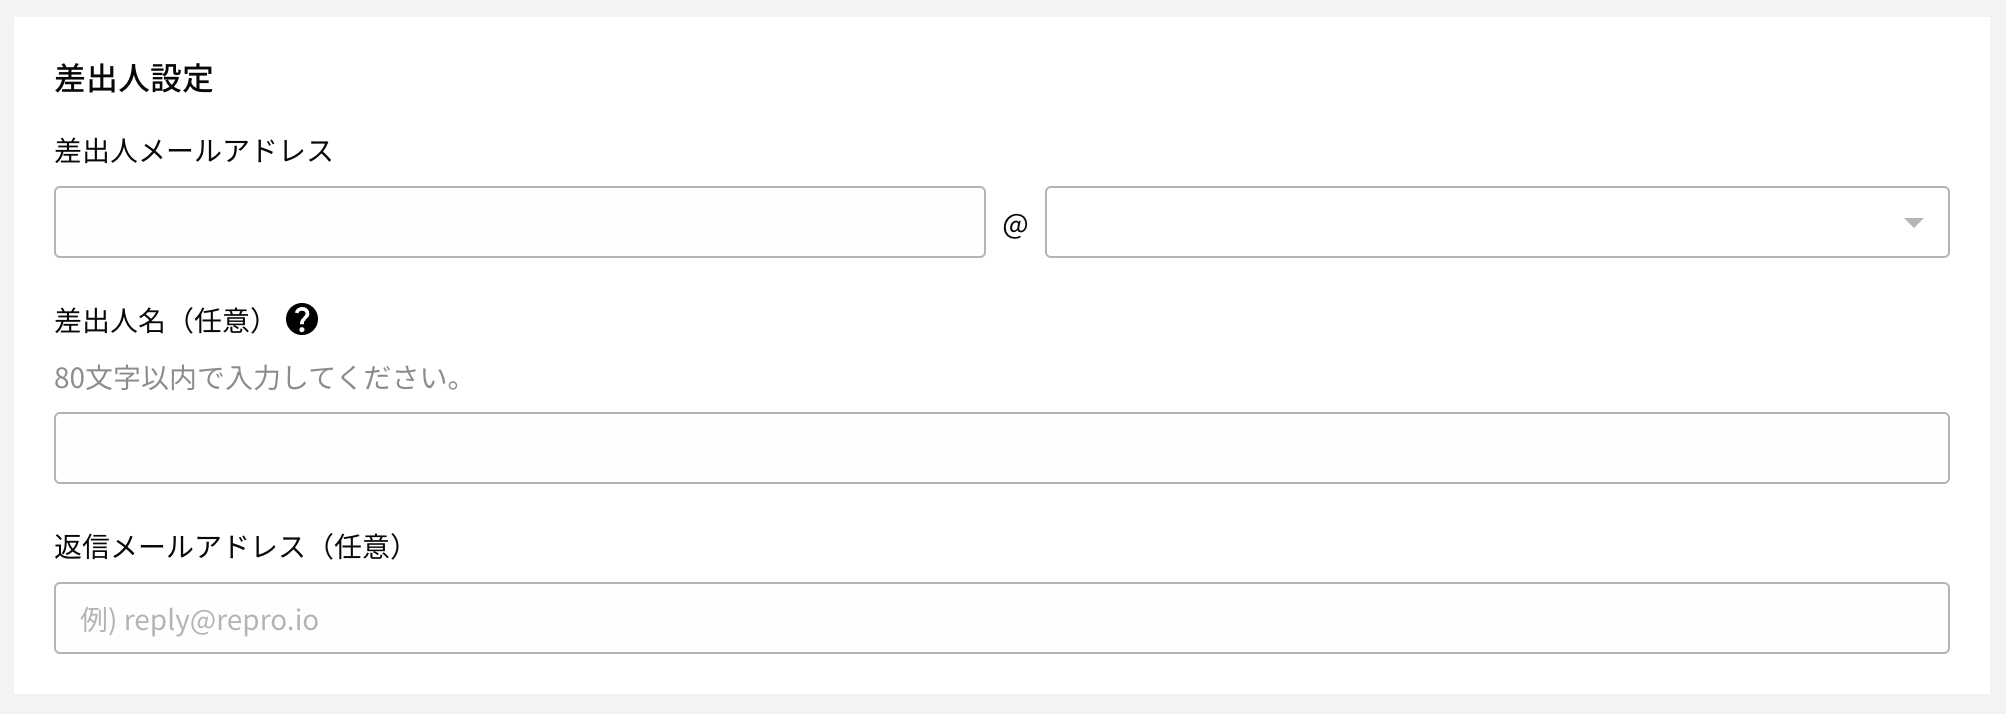Click the gray triangle in domain selector
Image resolution: width=2006 pixels, height=714 pixels.
[x=1913, y=222]
